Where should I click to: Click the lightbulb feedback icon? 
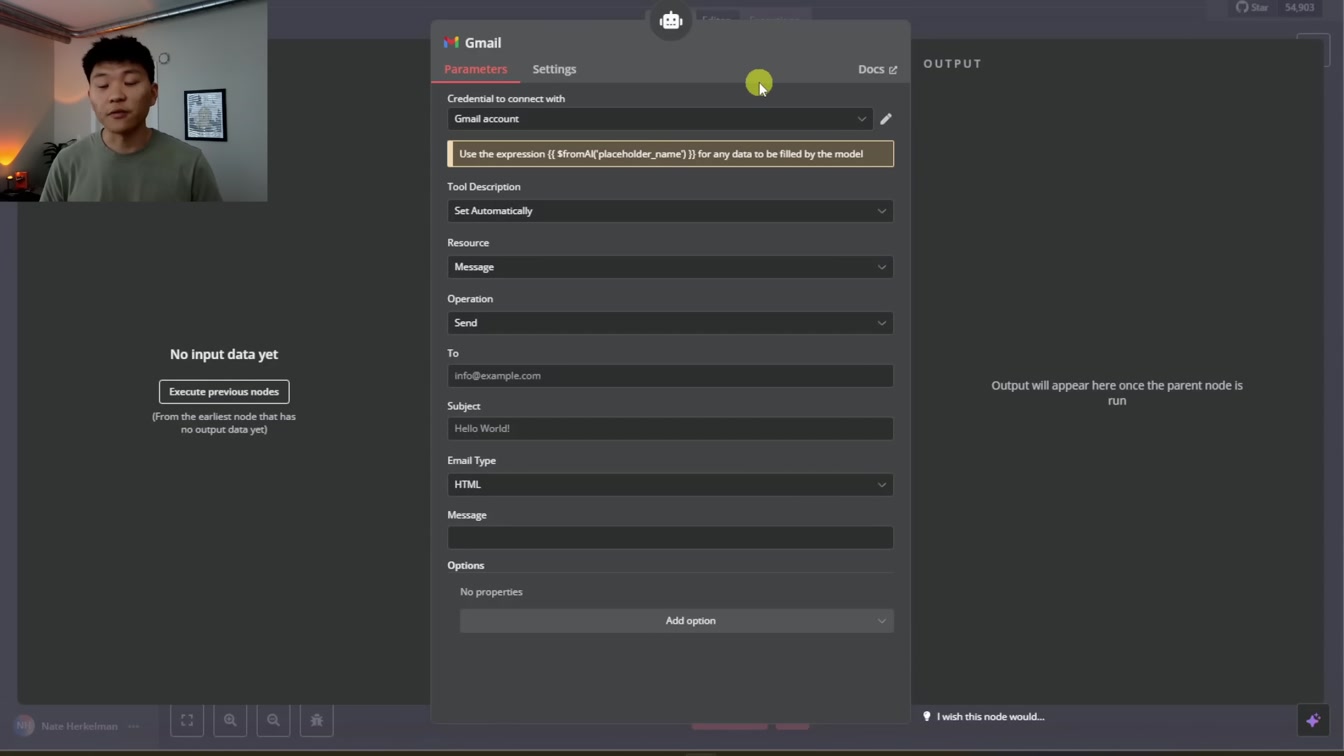(x=927, y=716)
